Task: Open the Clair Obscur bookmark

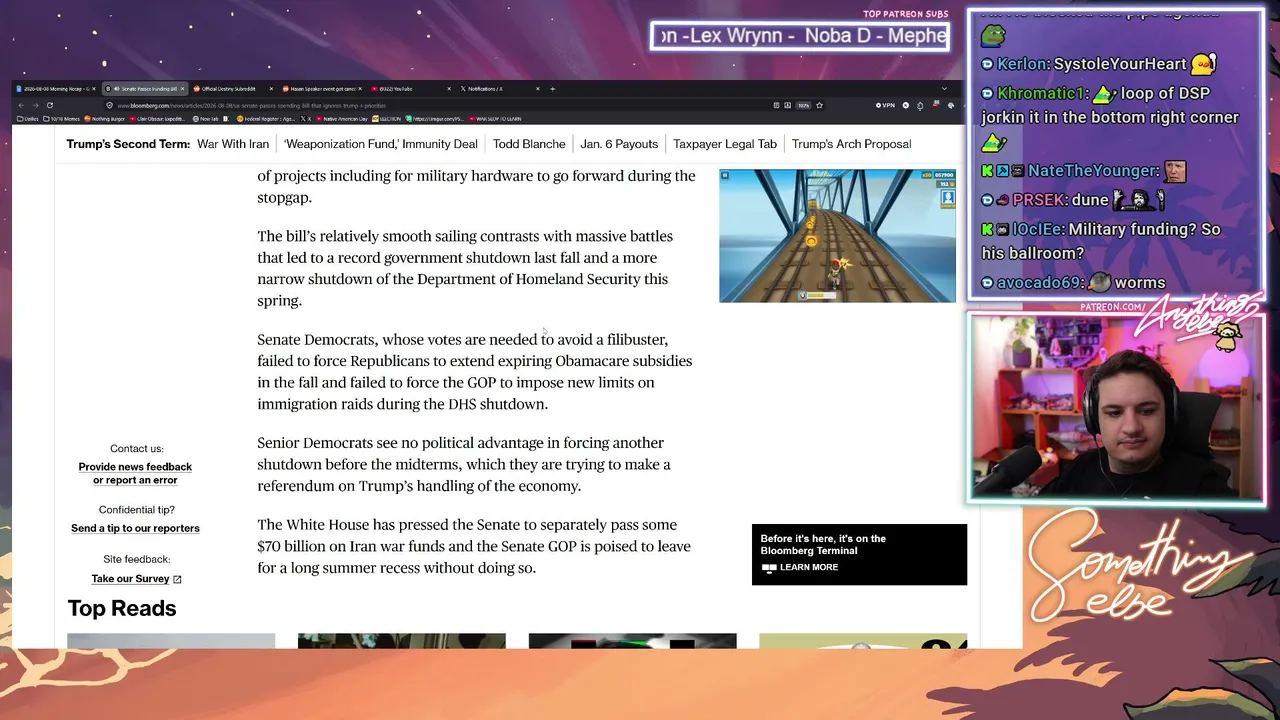Action: (x=159, y=119)
